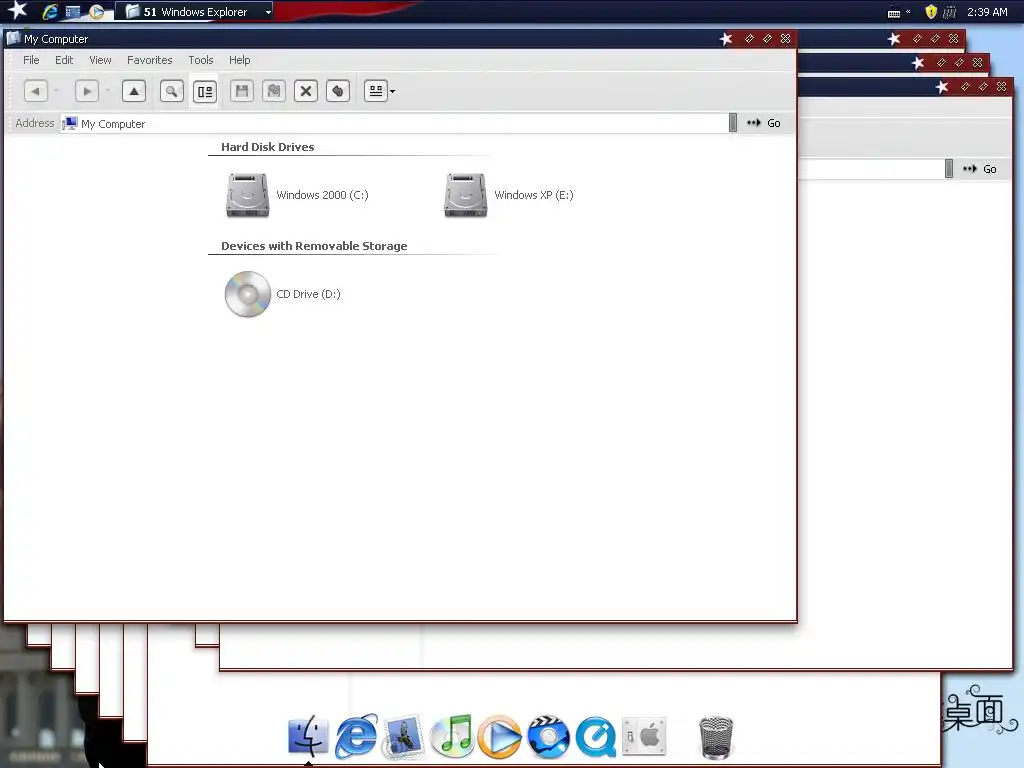Open the View menu

coord(100,60)
